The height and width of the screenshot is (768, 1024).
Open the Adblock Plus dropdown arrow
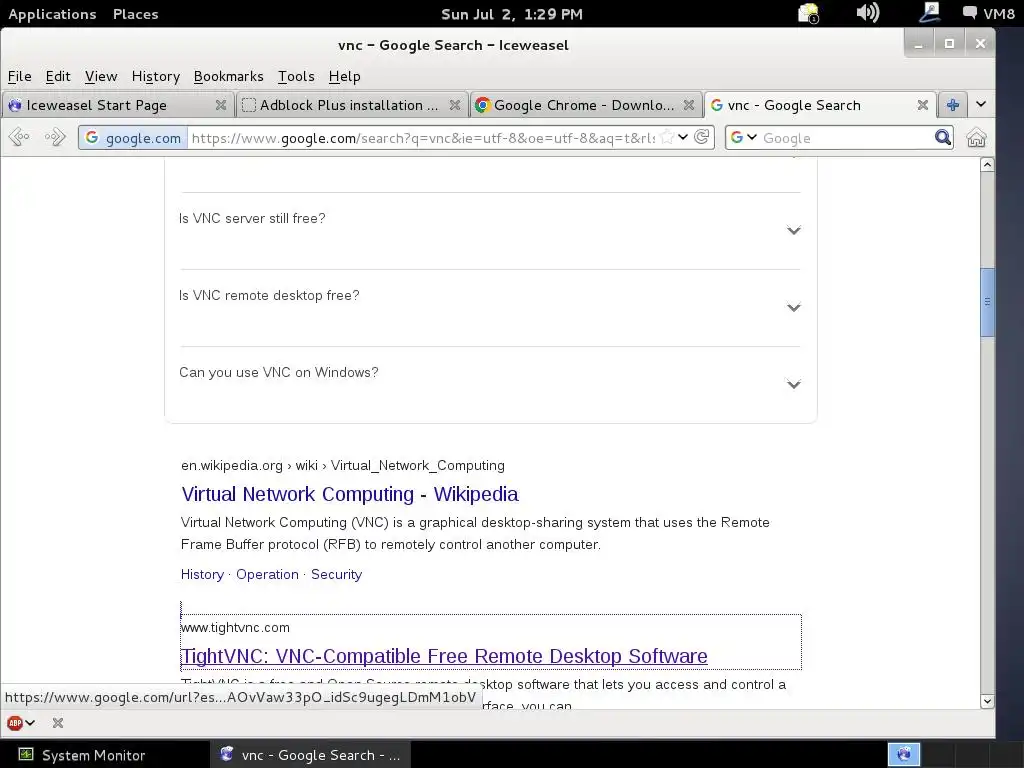click(x=30, y=723)
